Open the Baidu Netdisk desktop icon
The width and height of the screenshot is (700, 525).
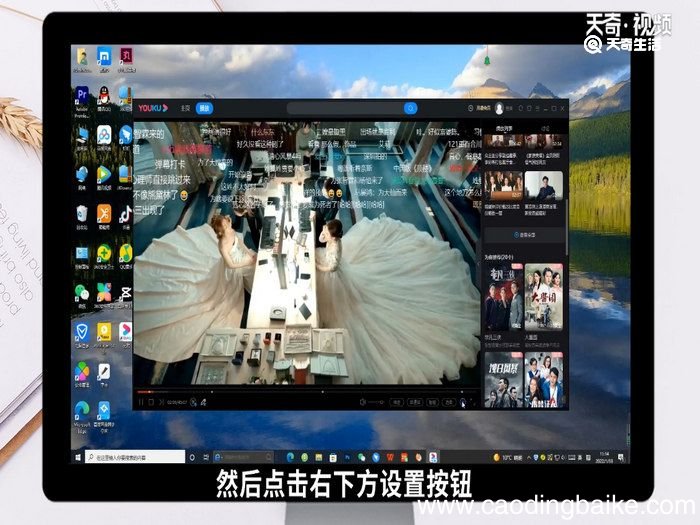[x=104, y=136]
